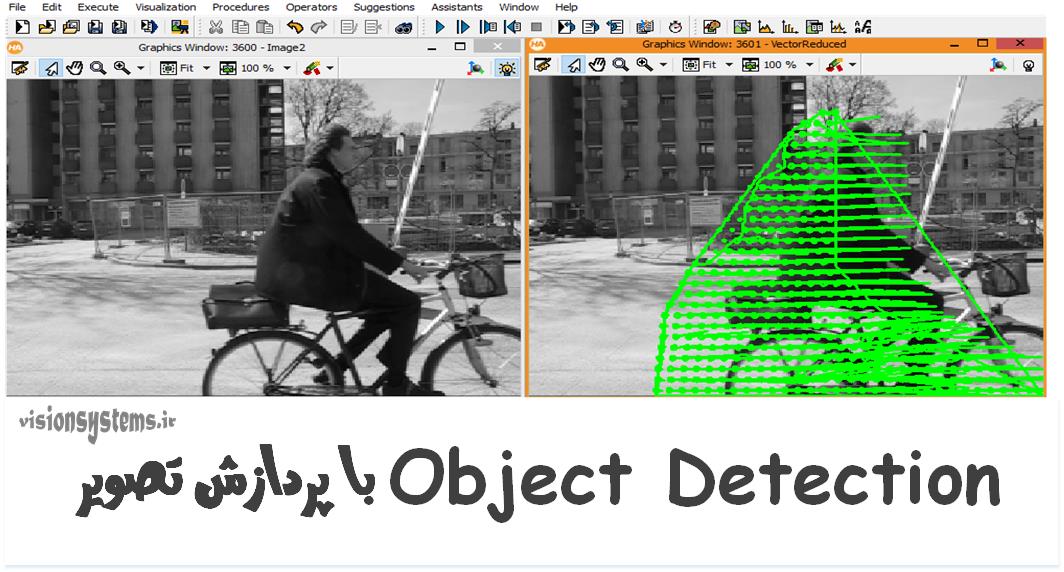Open the Suggestions menu
Image resolution: width=1064 pixels, height=572 pixels.
(384, 7)
